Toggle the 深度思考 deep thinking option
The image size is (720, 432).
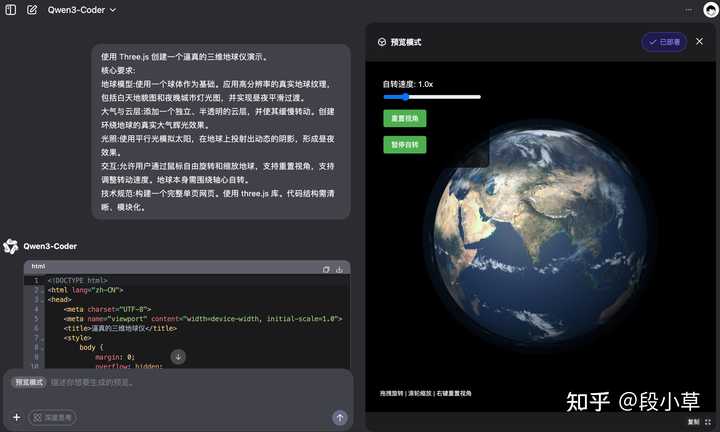point(52,417)
